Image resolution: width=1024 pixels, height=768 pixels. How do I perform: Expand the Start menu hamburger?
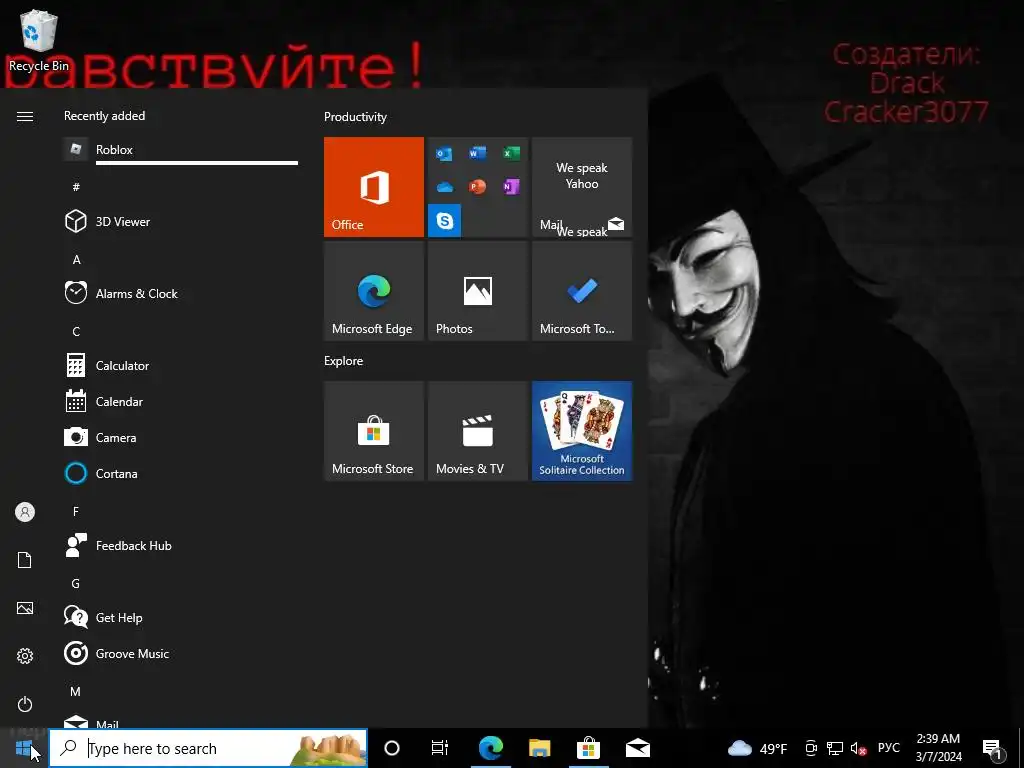click(x=25, y=116)
